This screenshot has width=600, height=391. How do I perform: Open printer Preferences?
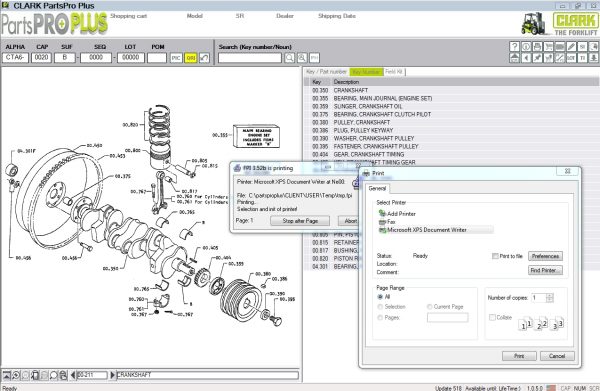point(545,256)
